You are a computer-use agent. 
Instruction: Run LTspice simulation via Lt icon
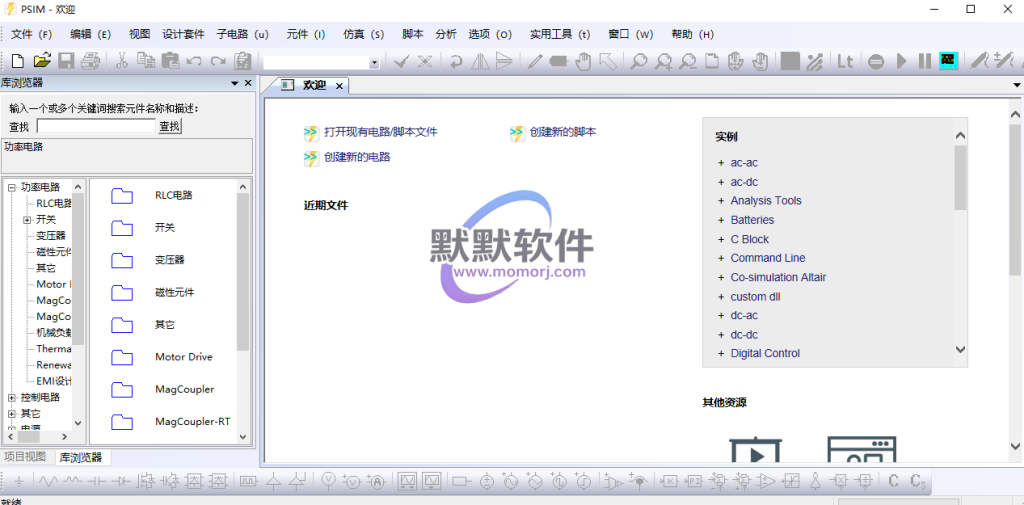[845, 61]
